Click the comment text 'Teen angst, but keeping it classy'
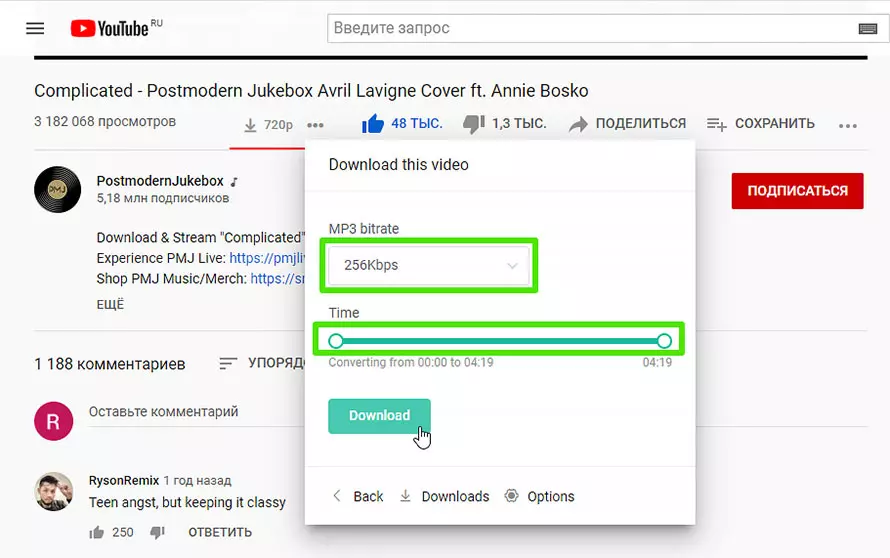The width and height of the screenshot is (890, 558). click(187, 502)
